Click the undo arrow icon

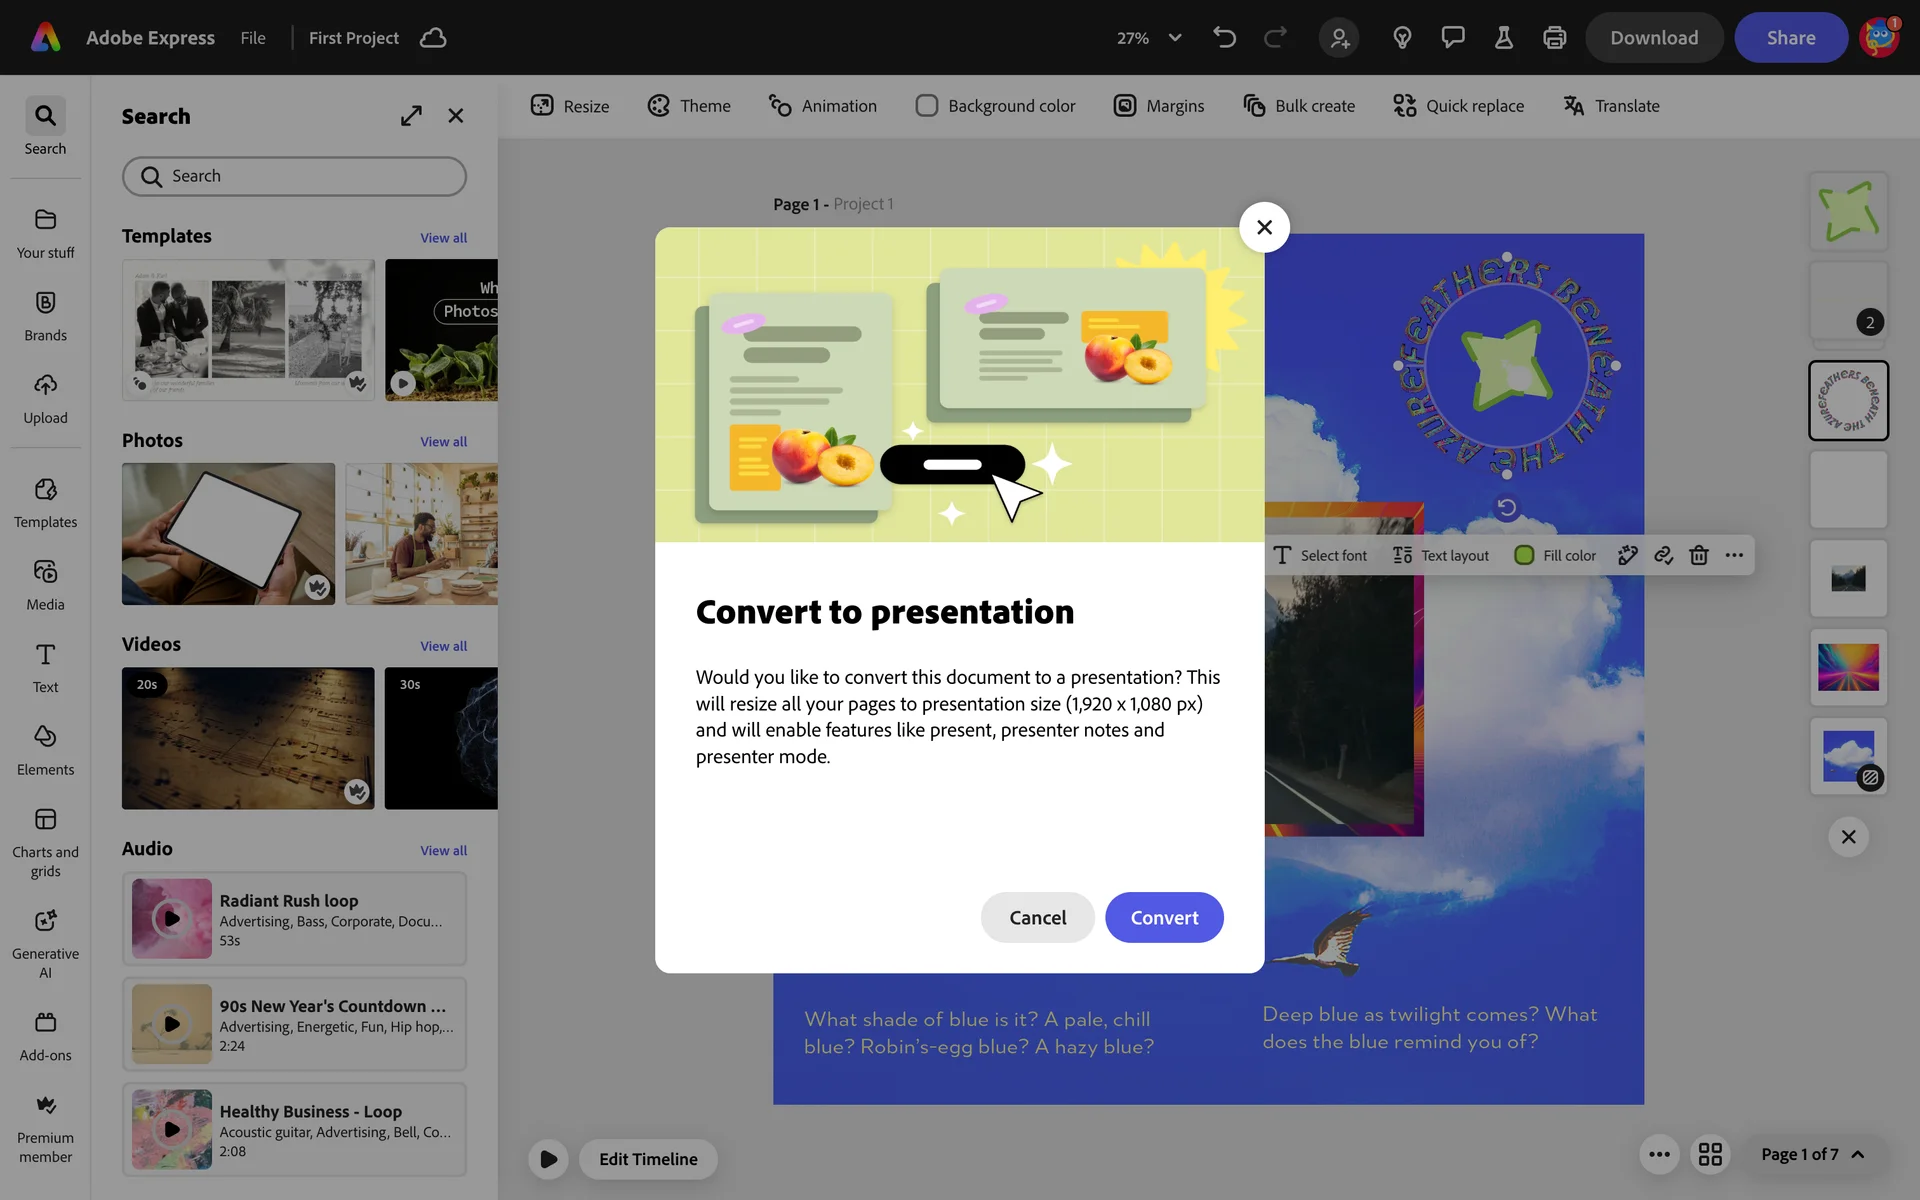tap(1224, 38)
